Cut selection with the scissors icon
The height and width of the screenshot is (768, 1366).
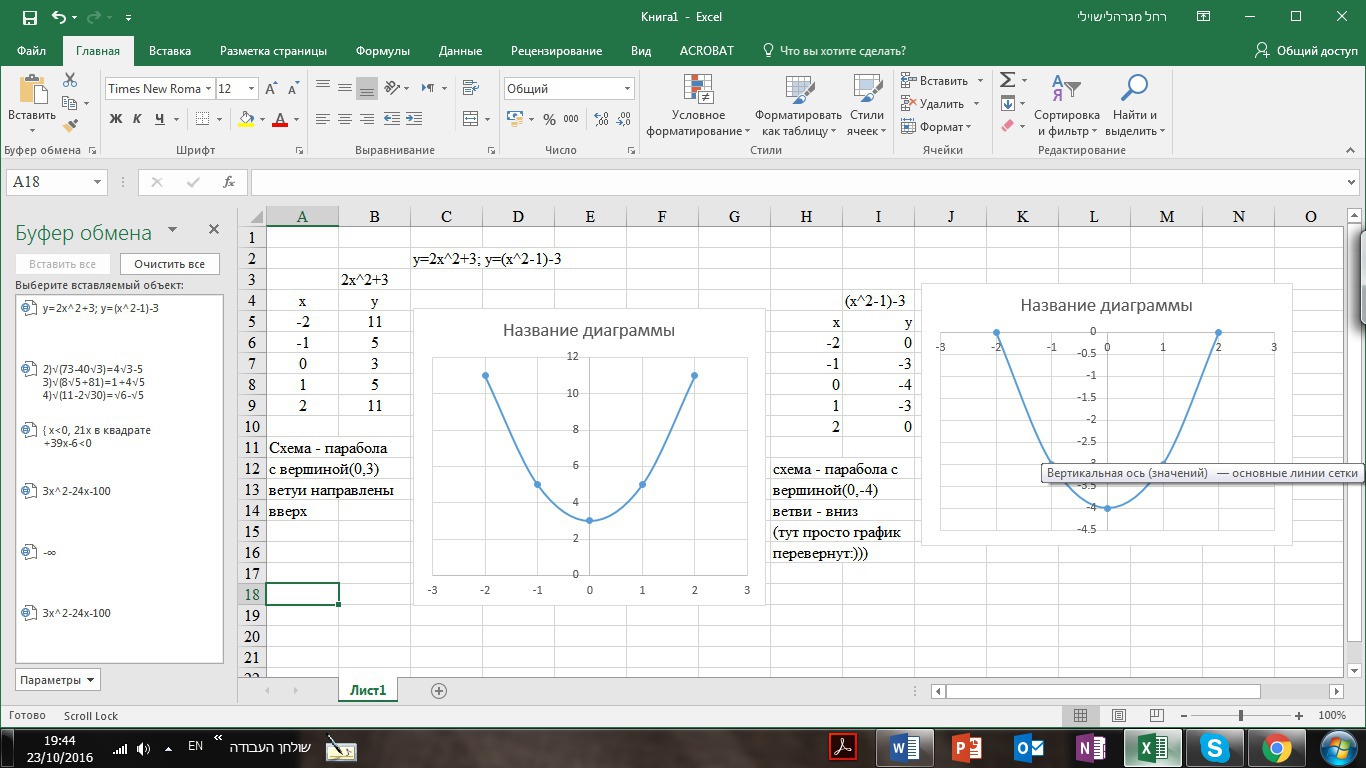coord(70,81)
